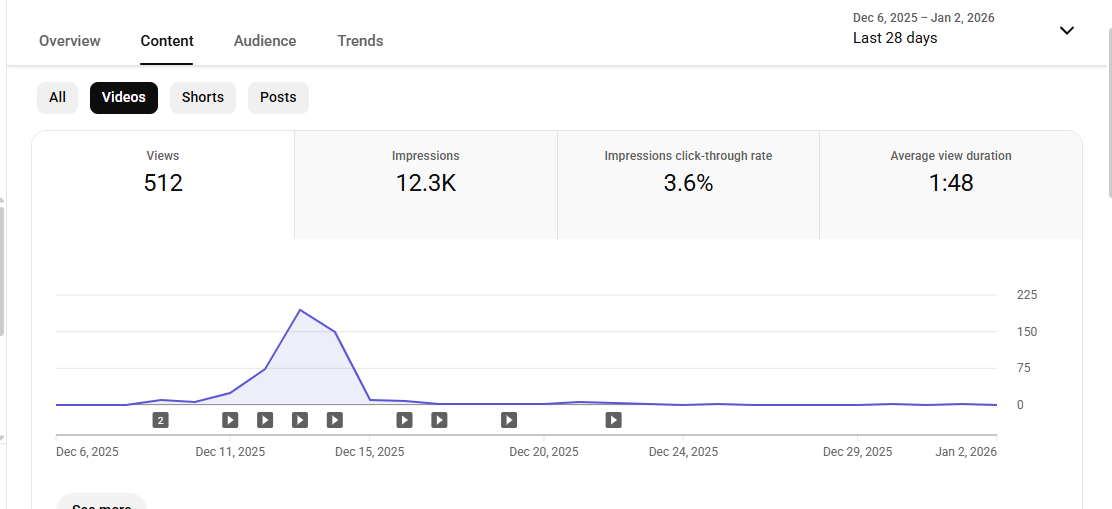The image size is (1112, 509).
Task: Click the Average view duration card
Action: (950, 184)
